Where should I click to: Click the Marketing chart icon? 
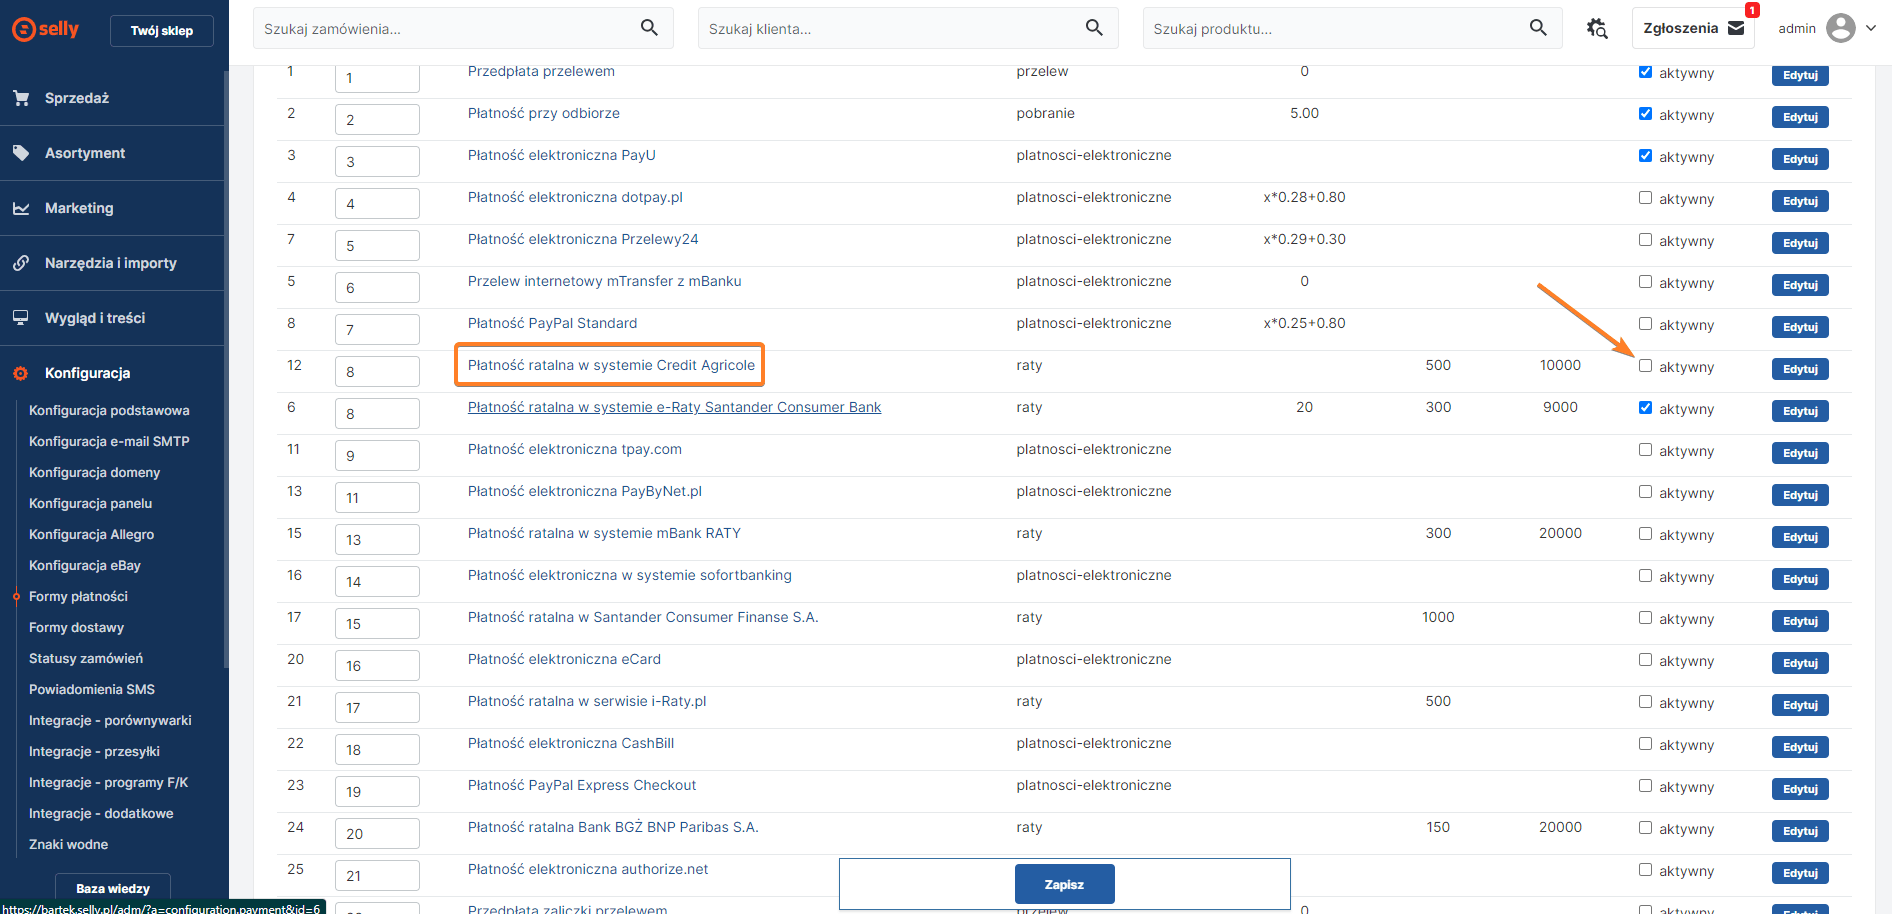click(21, 208)
